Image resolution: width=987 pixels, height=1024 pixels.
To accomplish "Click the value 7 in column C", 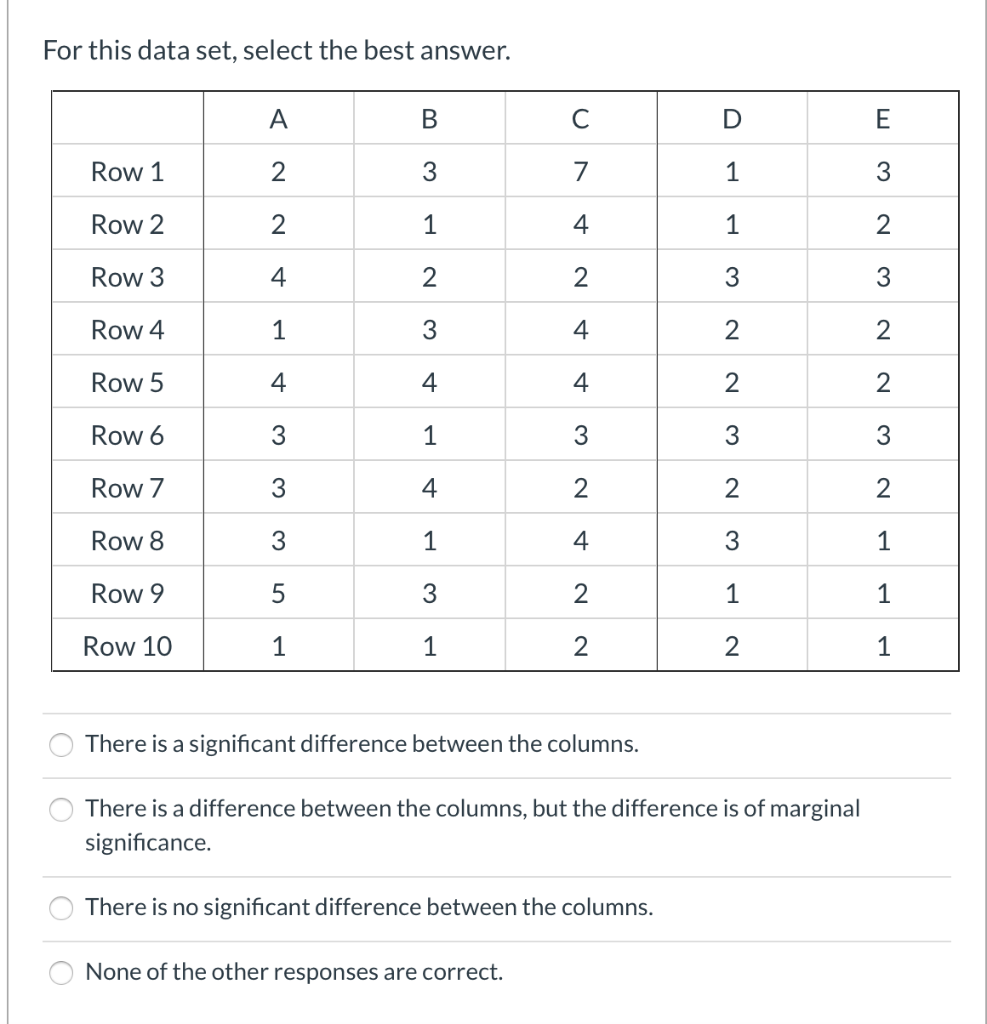I will point(580,171).
